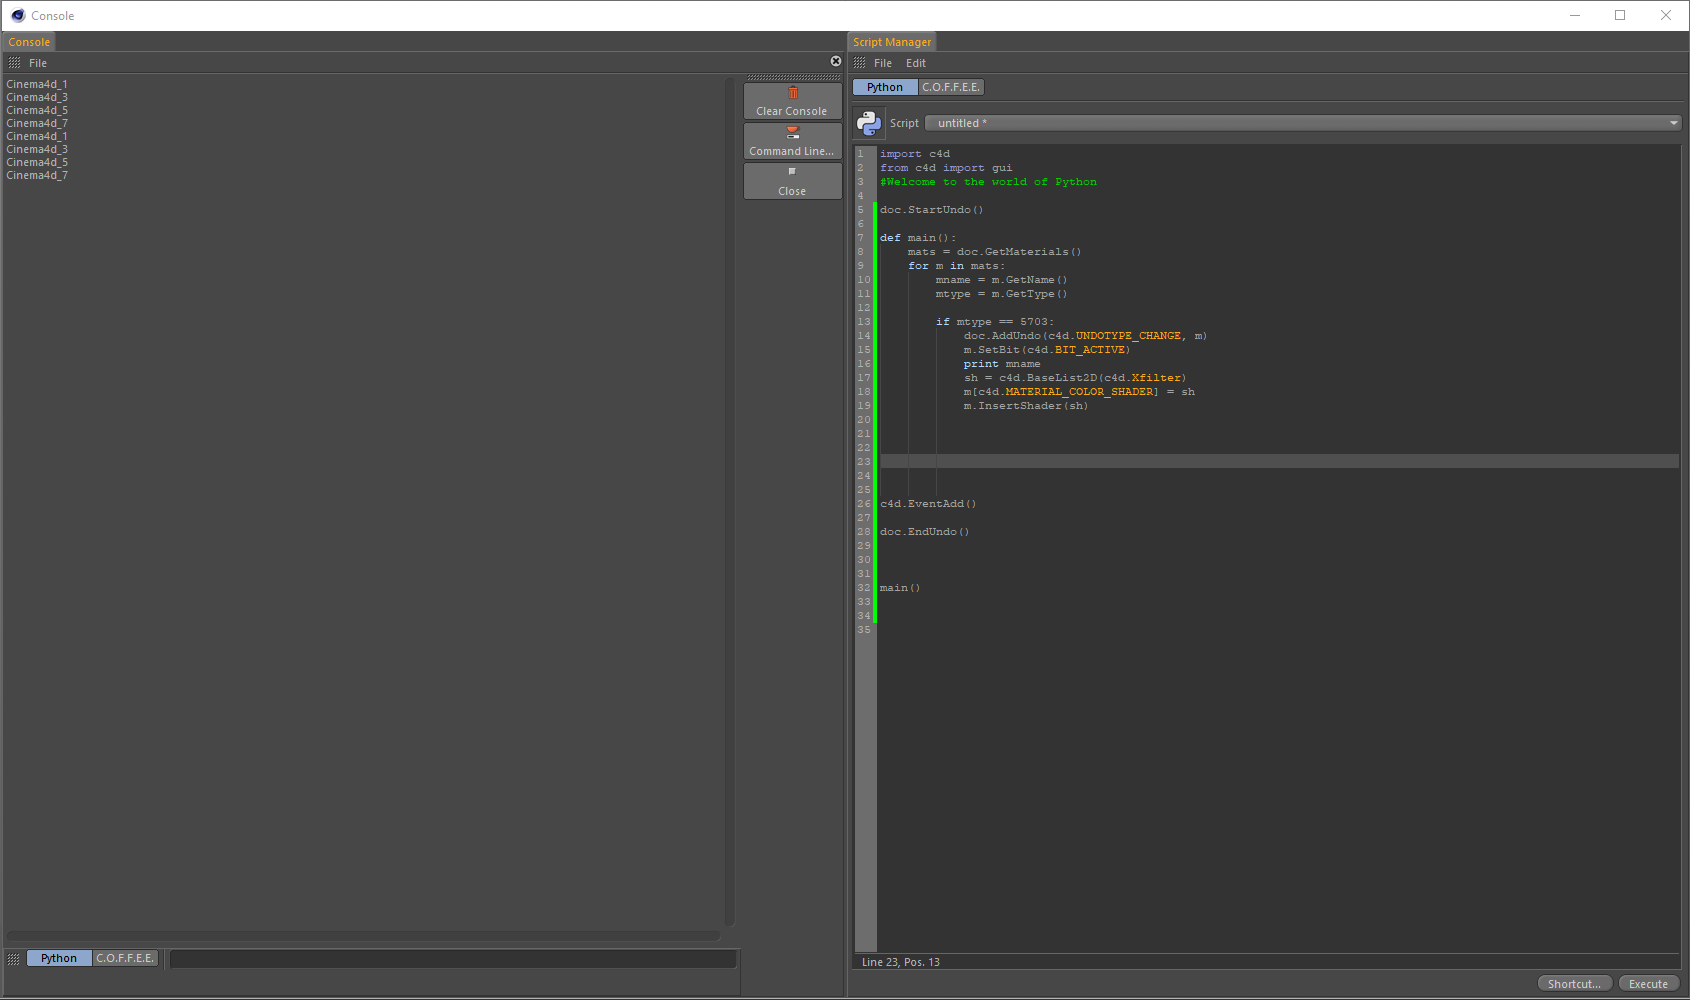Open the Shortcut... dialog
This screenshot has height=1000, width=1690.
[1574, 983]
